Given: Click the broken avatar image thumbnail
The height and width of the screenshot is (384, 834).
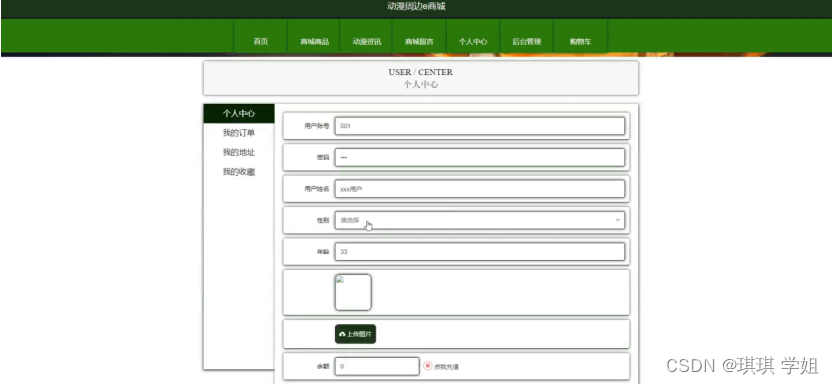Looking at the screenshot, I should (x=353, y=293).
